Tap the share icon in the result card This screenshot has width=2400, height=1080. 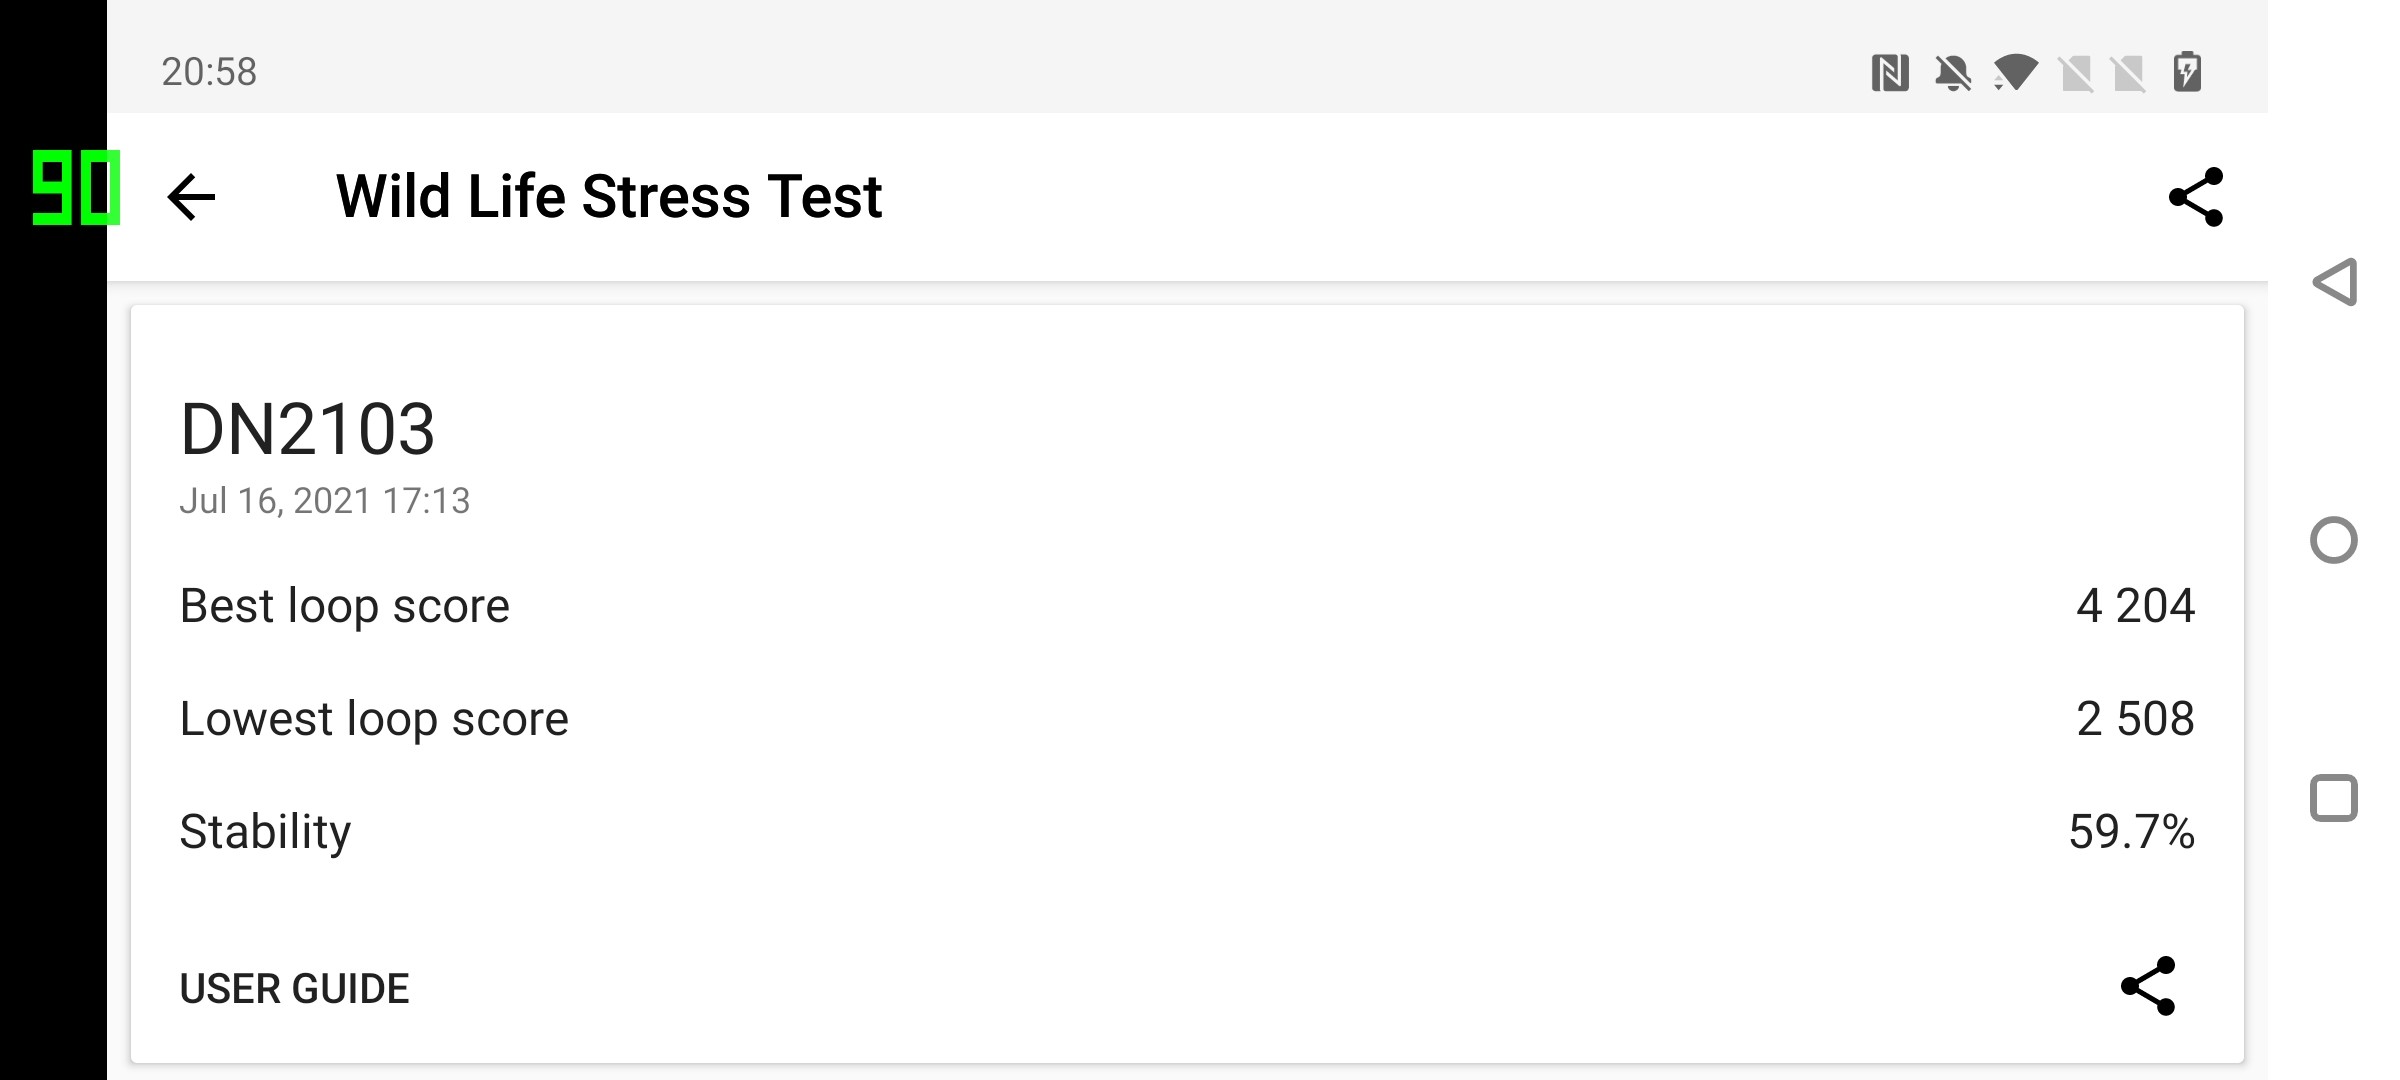click(2148, 987)
